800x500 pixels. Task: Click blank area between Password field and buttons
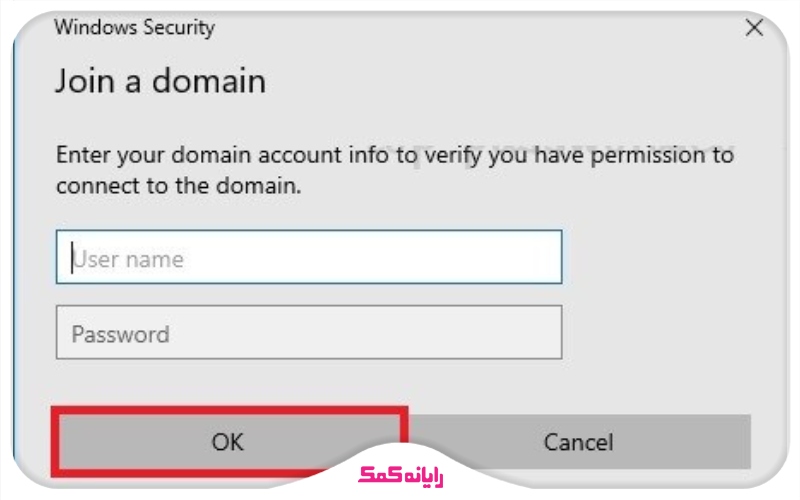tap(400, 385)
